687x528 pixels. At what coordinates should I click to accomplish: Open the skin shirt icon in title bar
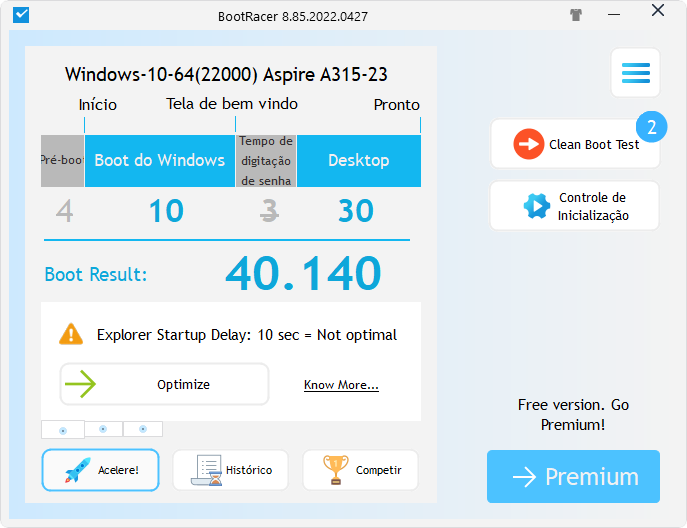[576, 15]
